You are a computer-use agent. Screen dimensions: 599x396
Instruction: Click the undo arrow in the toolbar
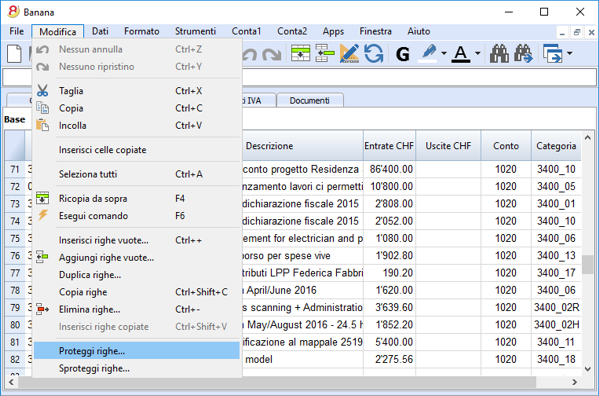pyautogui.click(x=250, y=54)
